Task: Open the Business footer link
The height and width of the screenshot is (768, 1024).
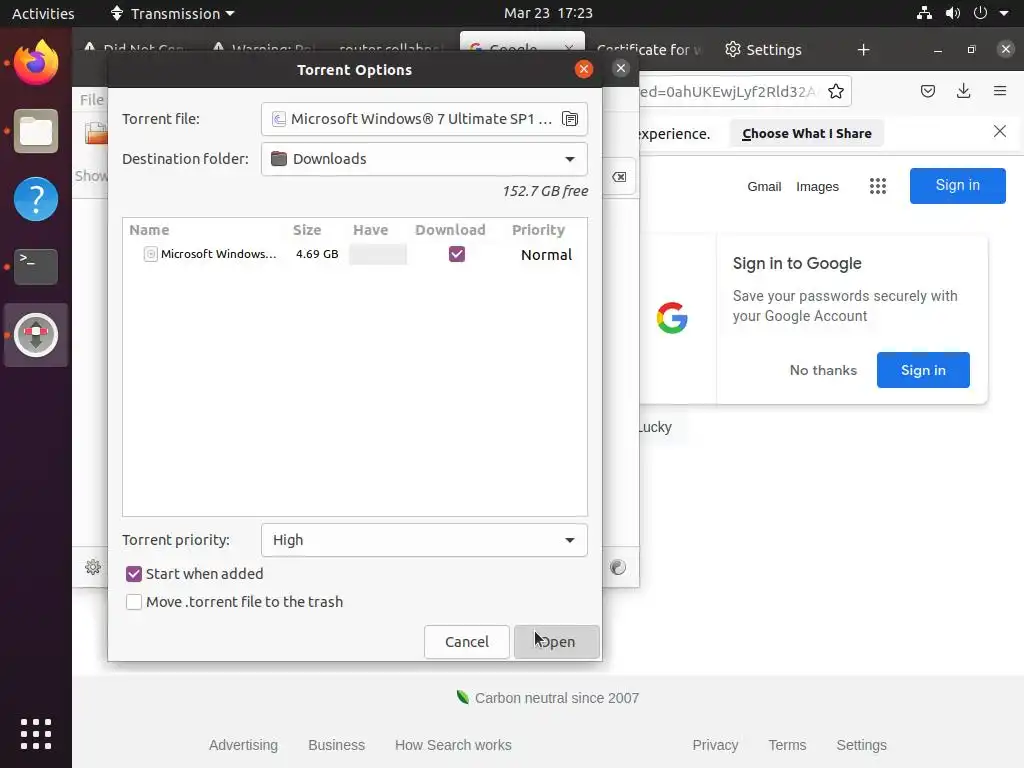Action: [336, 745]
